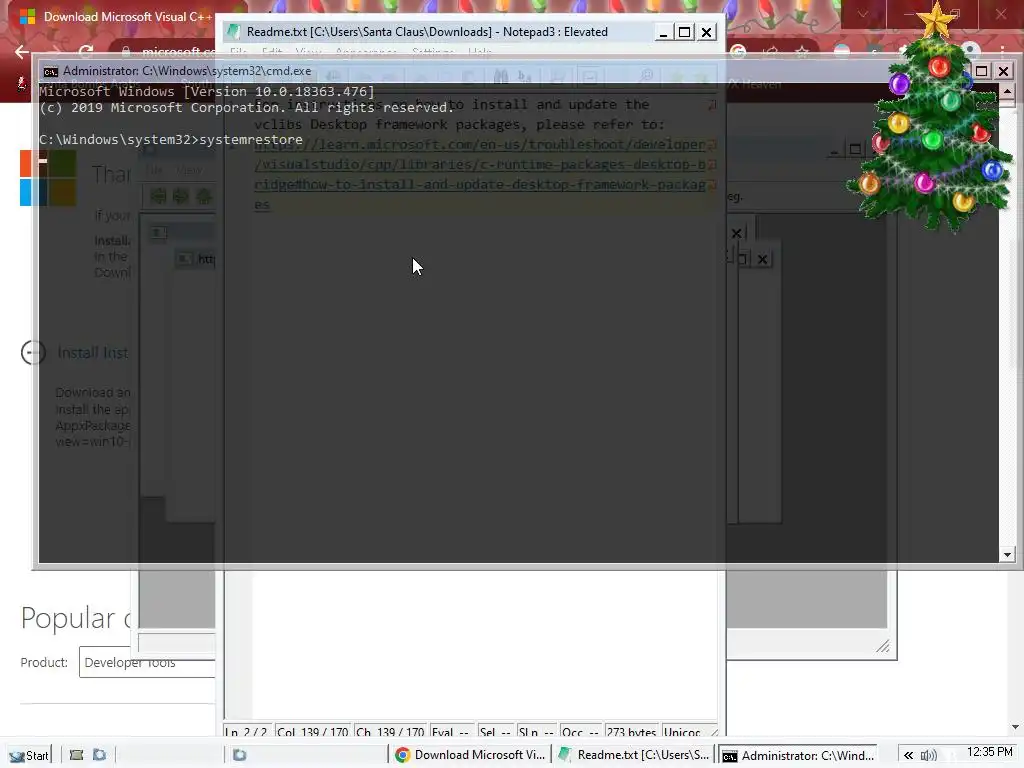Click the second quick launch icon beside Start

(99, 755)
